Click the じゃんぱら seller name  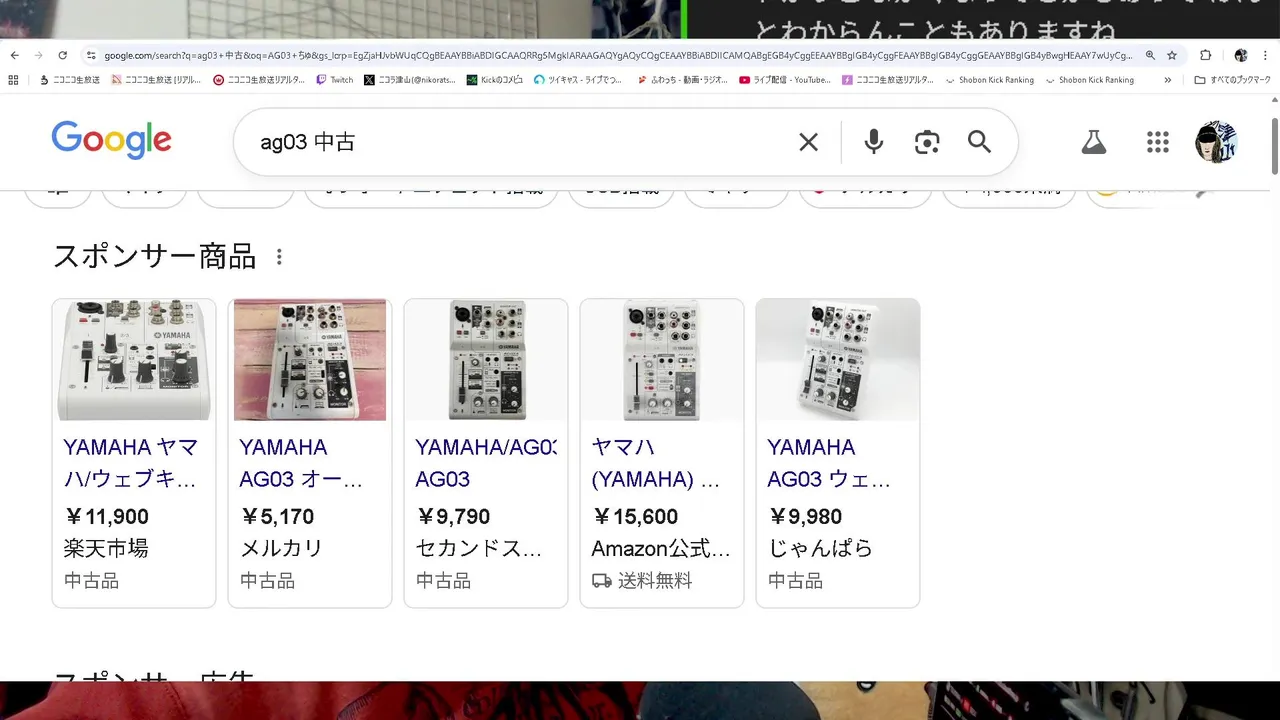coord(820,549)
